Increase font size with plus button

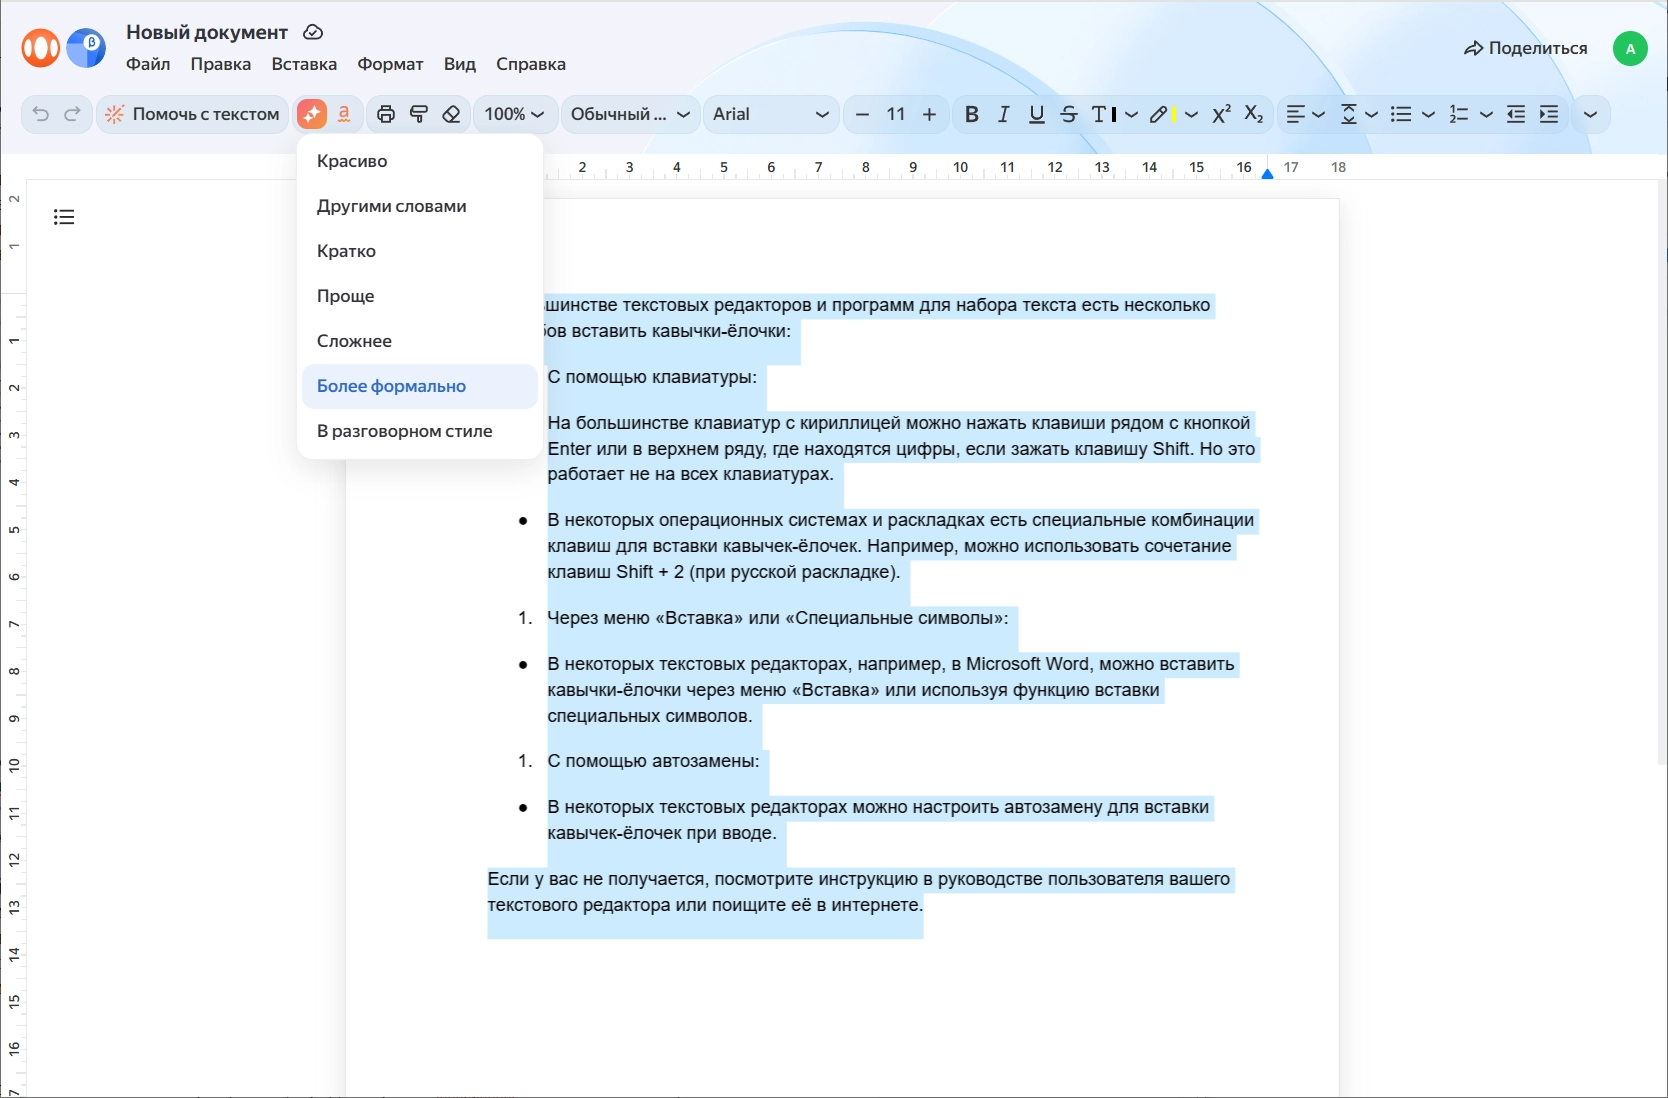click(929, 114)
